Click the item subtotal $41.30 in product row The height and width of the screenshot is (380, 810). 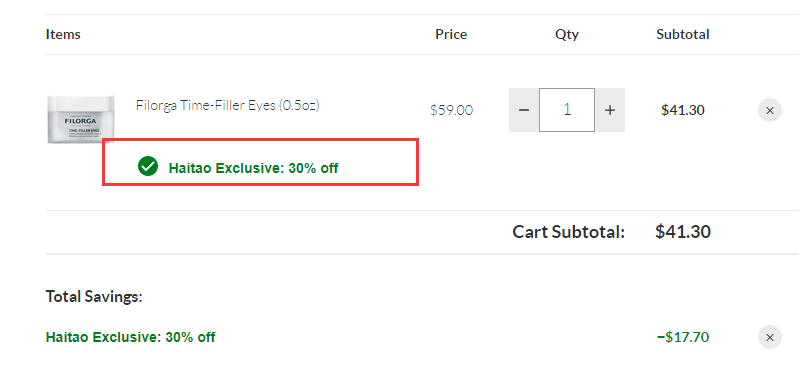(x=682, y=110)
